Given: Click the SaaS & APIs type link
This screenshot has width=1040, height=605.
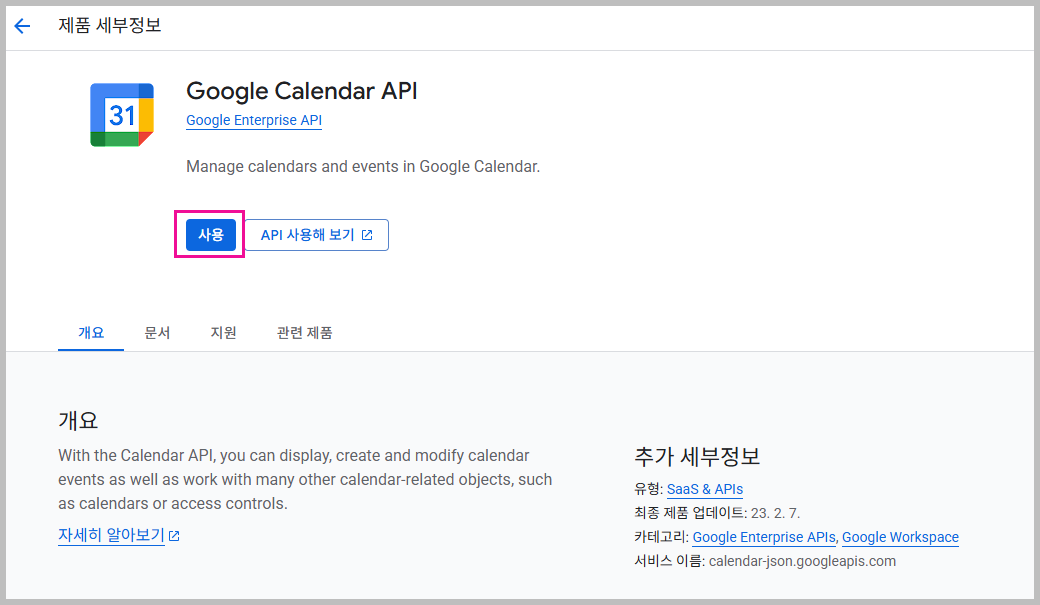Looking at the screenshot, I should pyautogui.click(x=704, y=489).
